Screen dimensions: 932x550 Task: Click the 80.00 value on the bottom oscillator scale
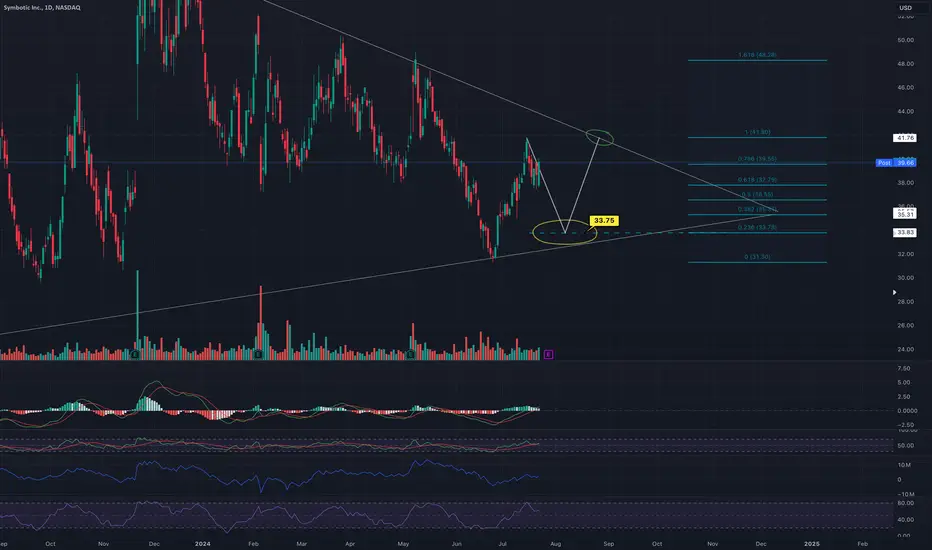(x=905, y=503)
